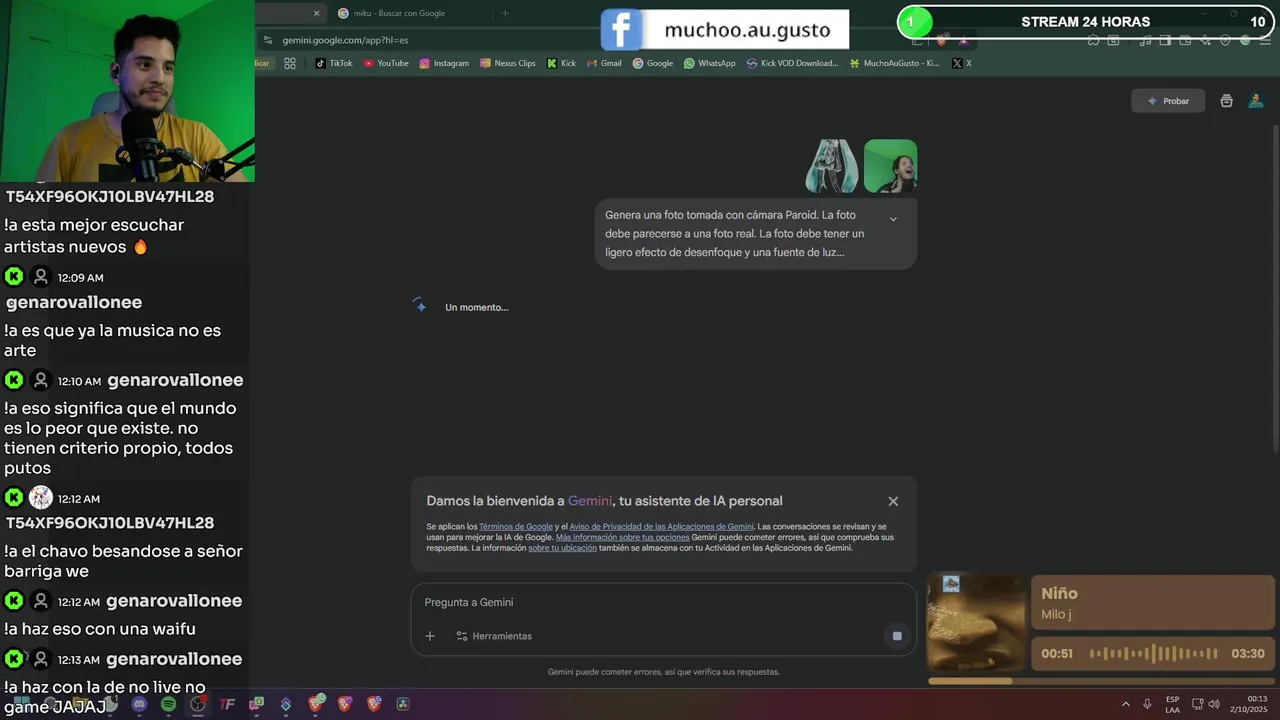Open Términos de Google link

click(x=516, y=526)
